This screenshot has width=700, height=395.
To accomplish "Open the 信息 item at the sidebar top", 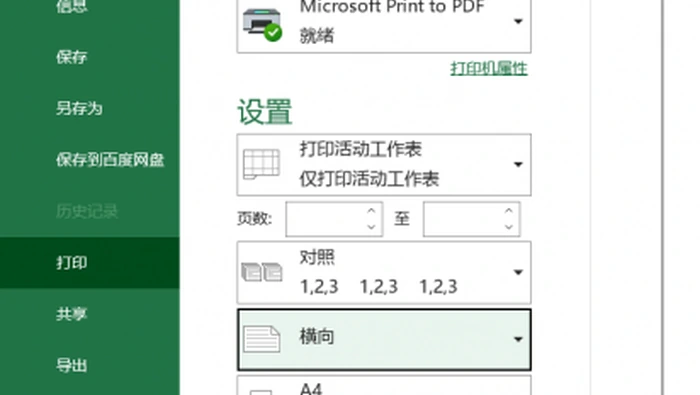I will 71,6.
